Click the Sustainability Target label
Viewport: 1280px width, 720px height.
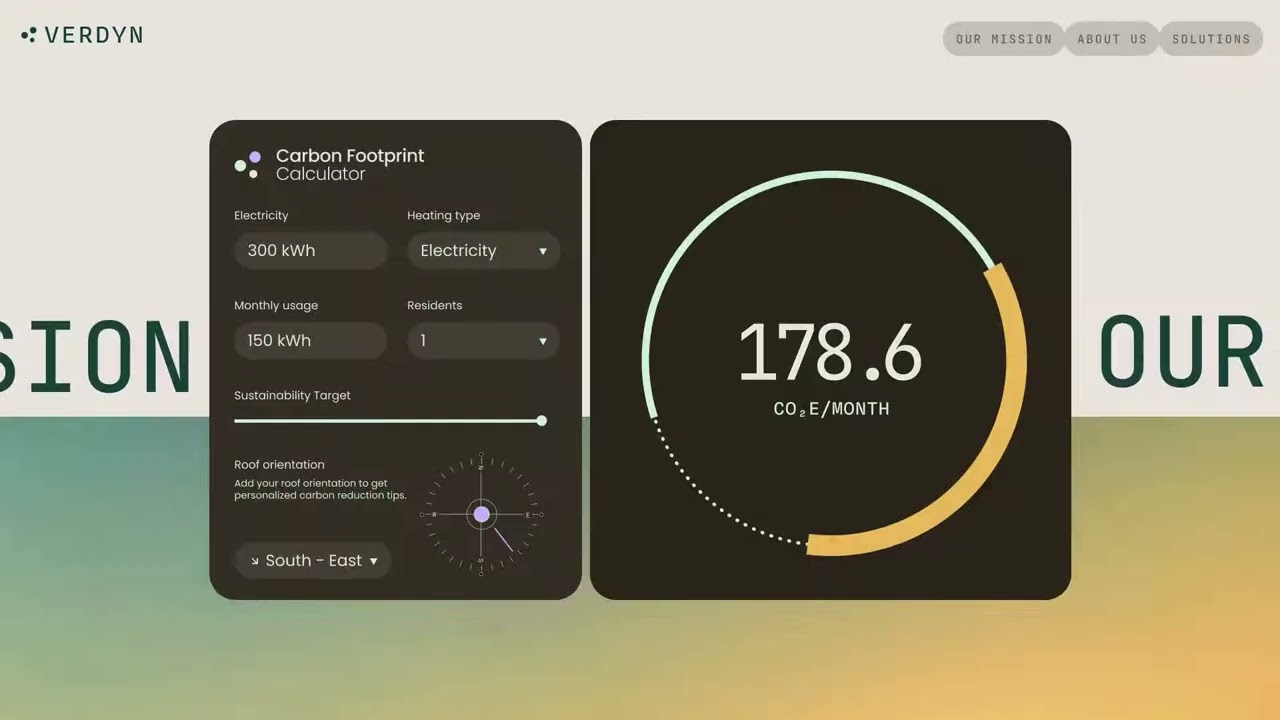[292, 396]
